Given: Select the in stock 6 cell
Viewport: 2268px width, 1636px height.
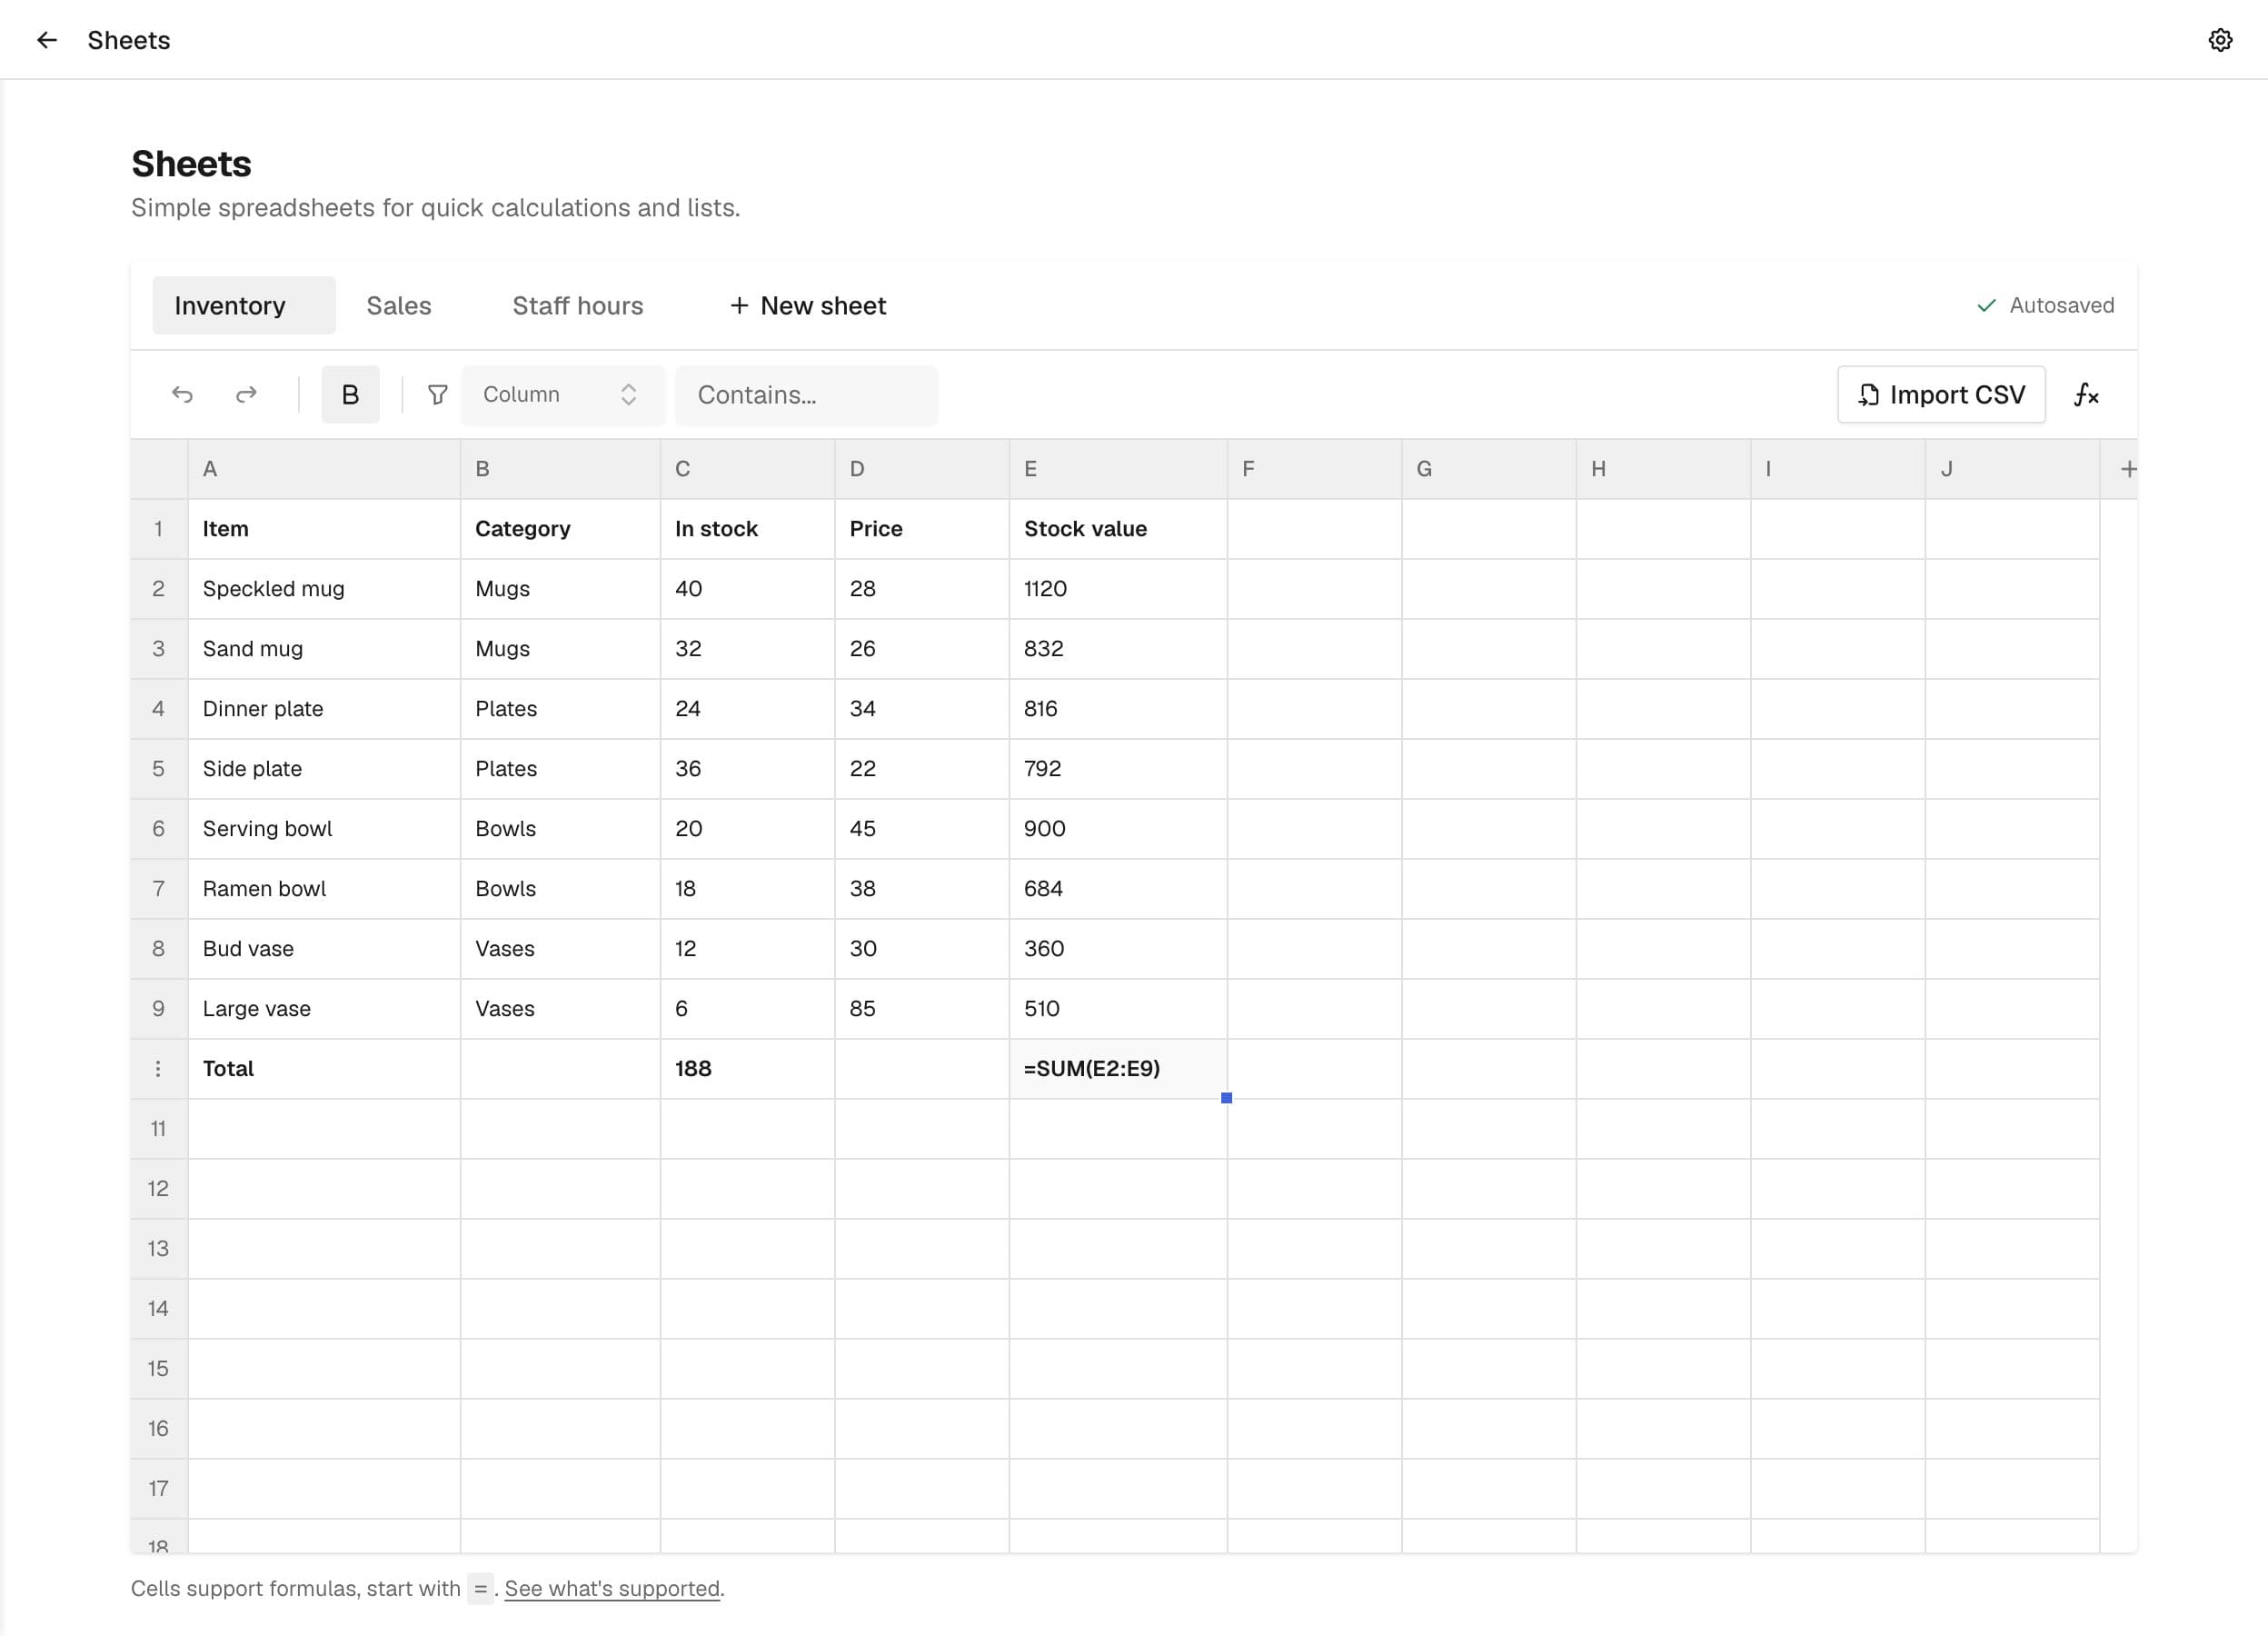Looking at the screenshot, I should [747, 1009].
